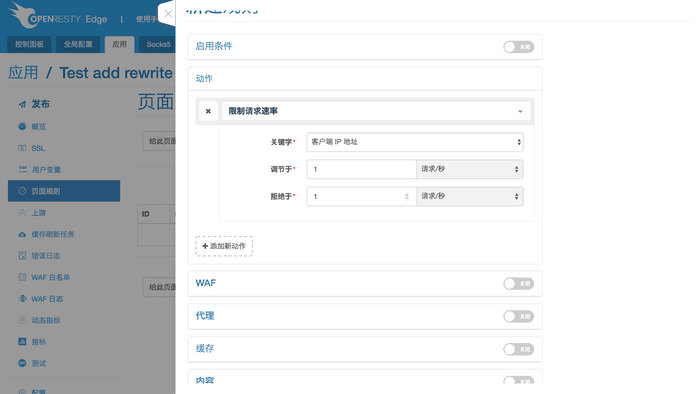Open the 缓存刷新任务 cloud icon
700x394 pixels.
click(22, 234)
